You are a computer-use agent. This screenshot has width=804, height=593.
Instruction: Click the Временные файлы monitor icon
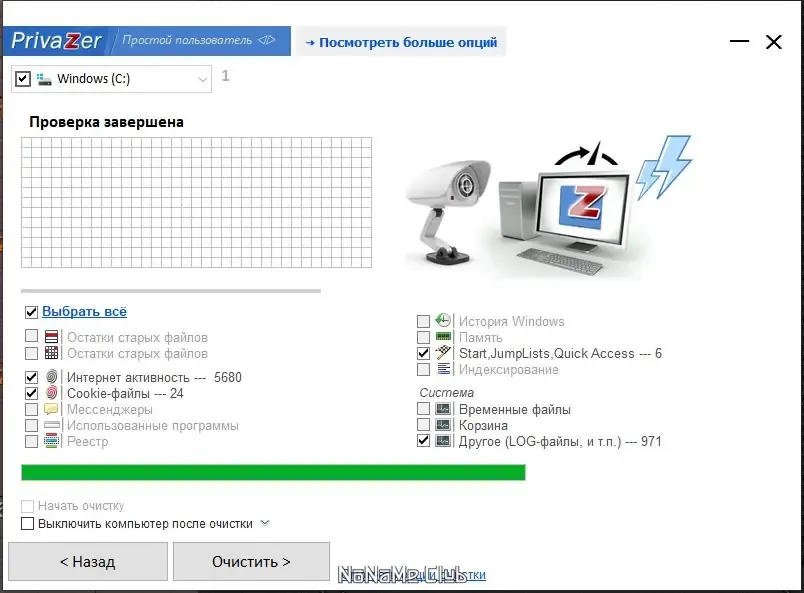pyautogui.click(x=443, y=409)
